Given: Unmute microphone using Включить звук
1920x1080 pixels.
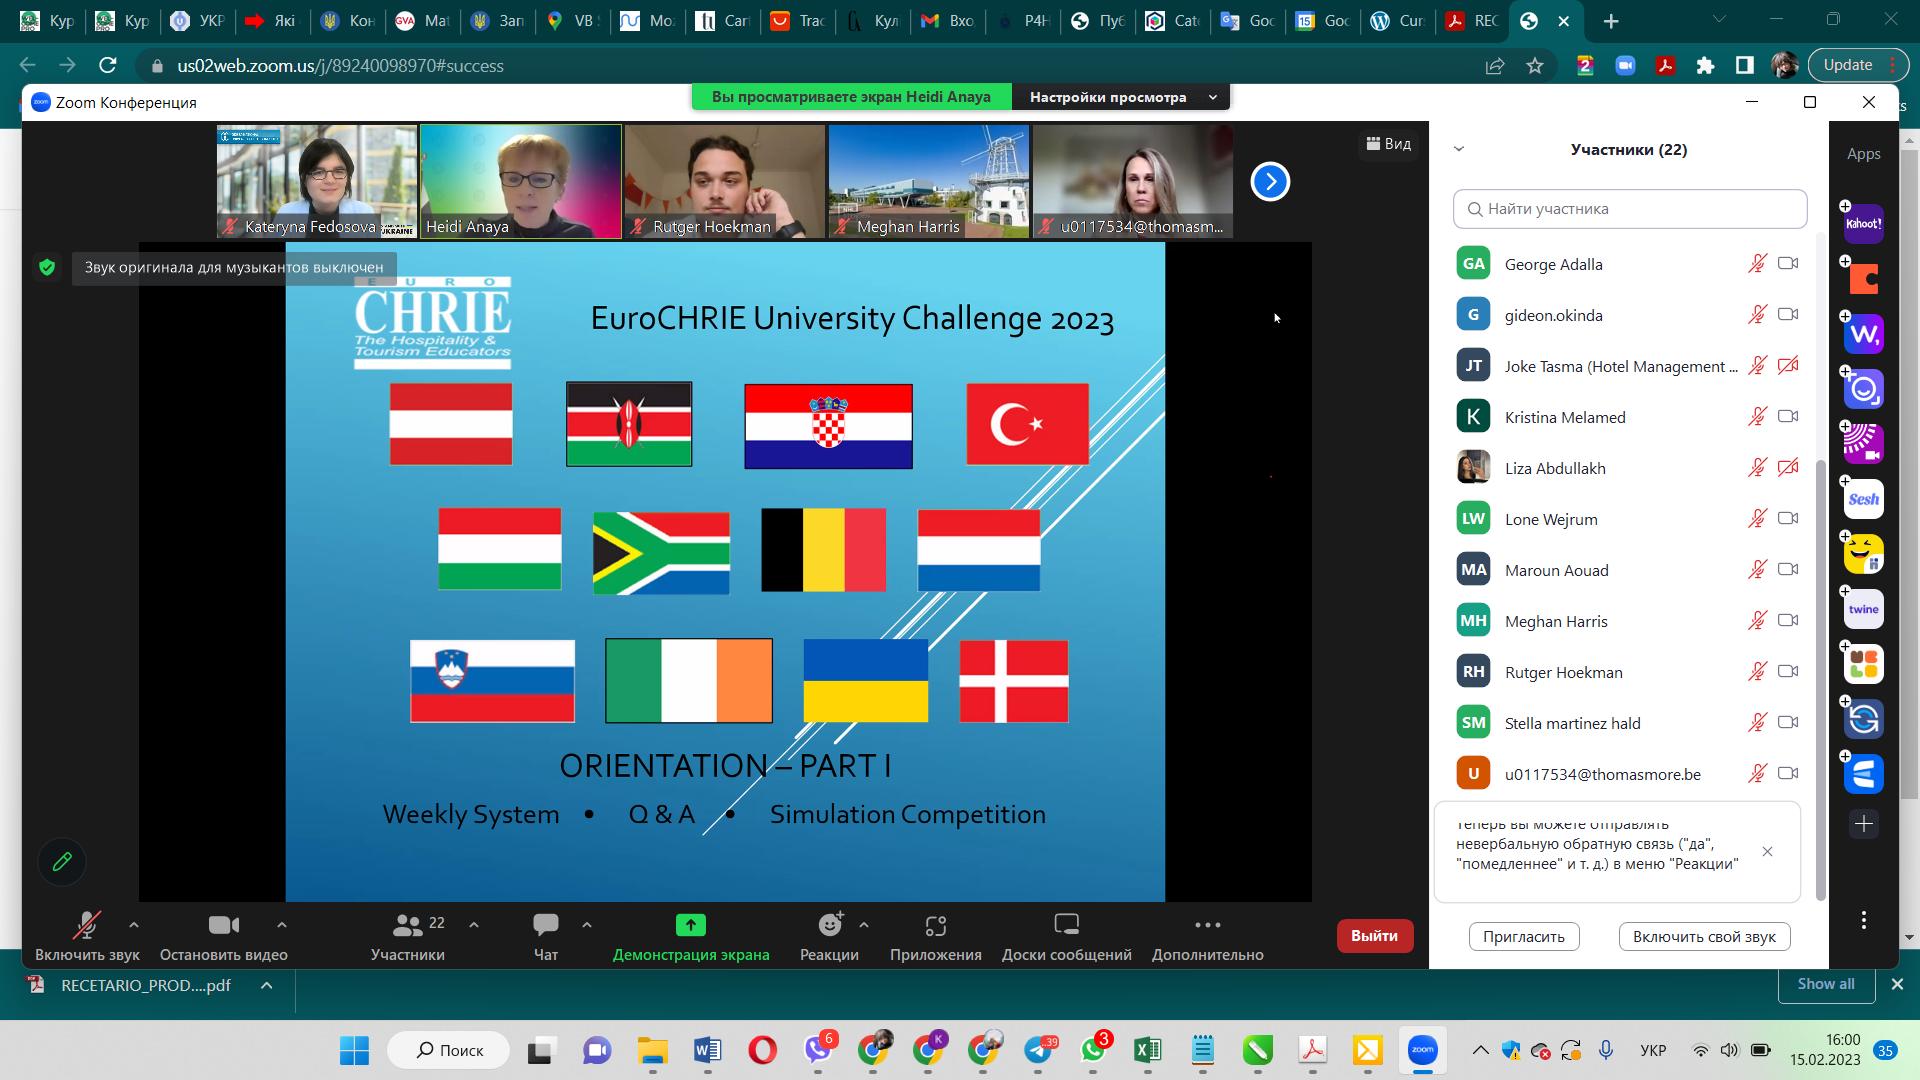Looking at the screenshot, I should [87, 936].
